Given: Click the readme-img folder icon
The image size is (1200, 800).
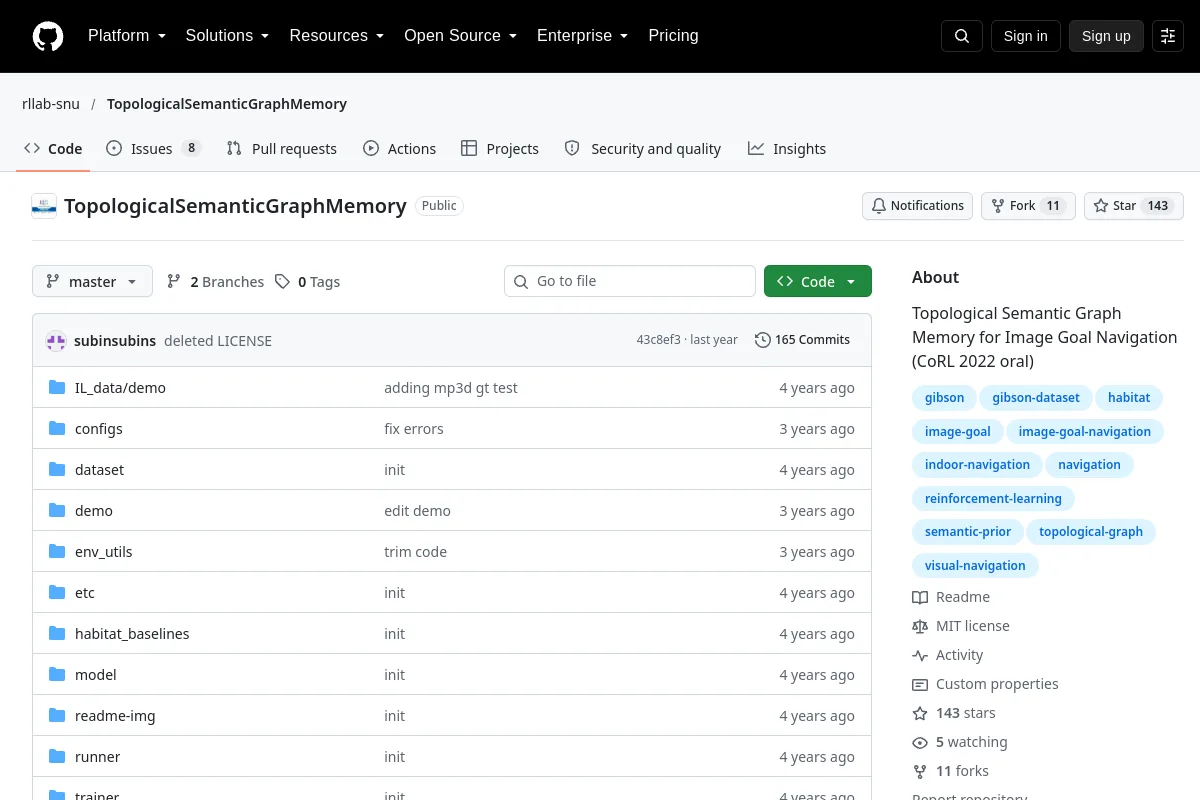Looking at the screenshot, I should pos(57,716).
